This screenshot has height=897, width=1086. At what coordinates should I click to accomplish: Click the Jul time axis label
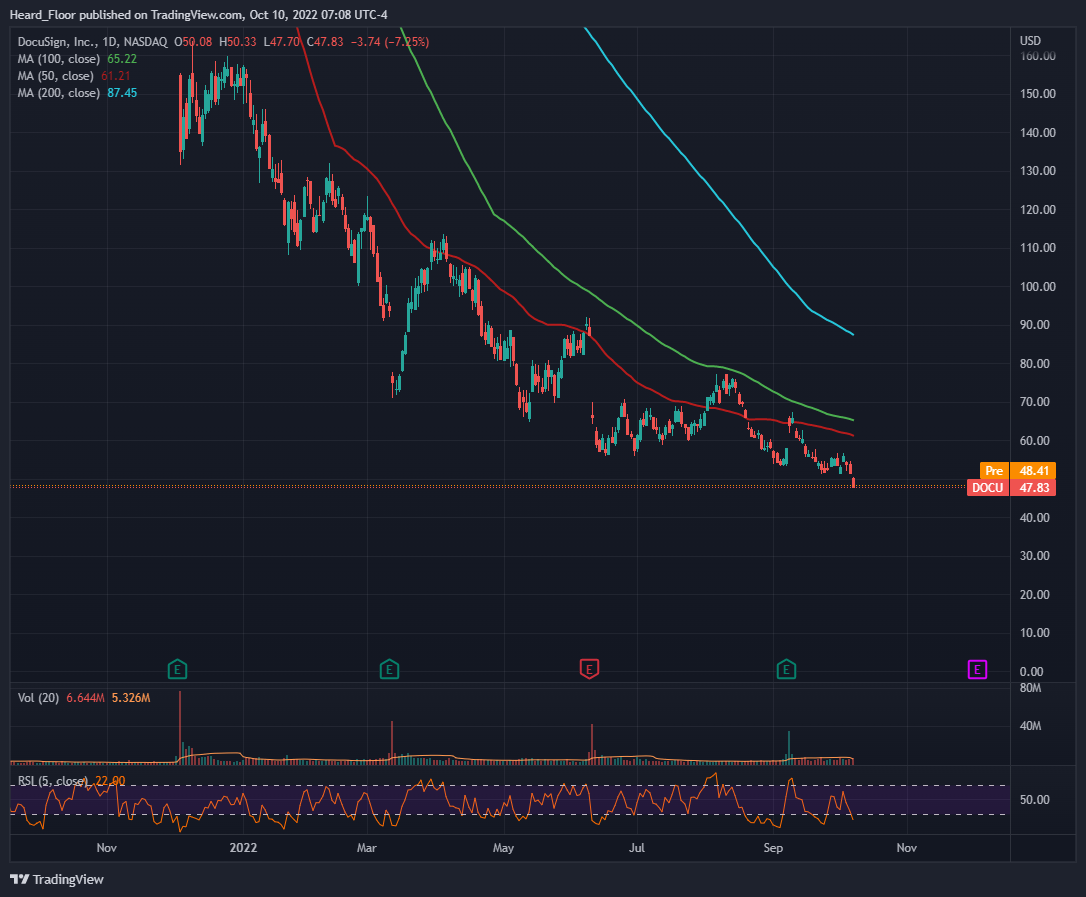point(637,848)
